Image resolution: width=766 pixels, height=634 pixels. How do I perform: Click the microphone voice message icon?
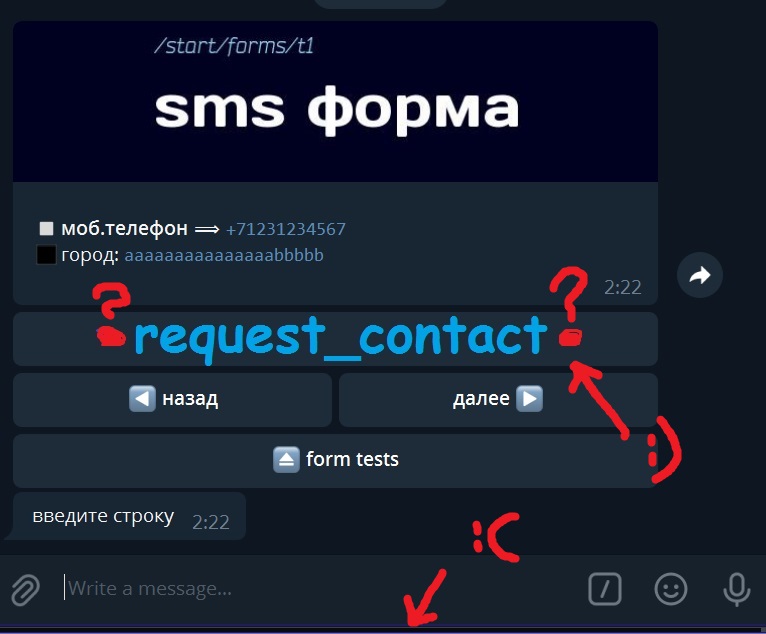737,589
